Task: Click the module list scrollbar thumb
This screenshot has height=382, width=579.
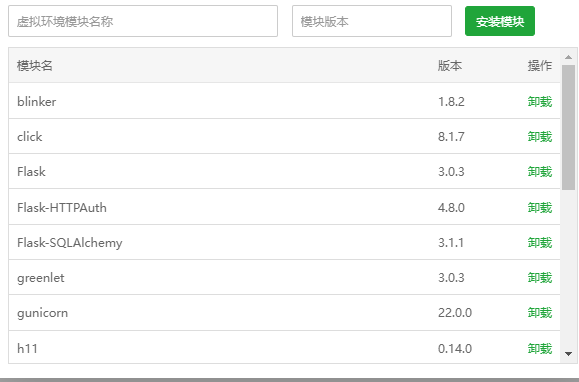Action: (569, 127)
